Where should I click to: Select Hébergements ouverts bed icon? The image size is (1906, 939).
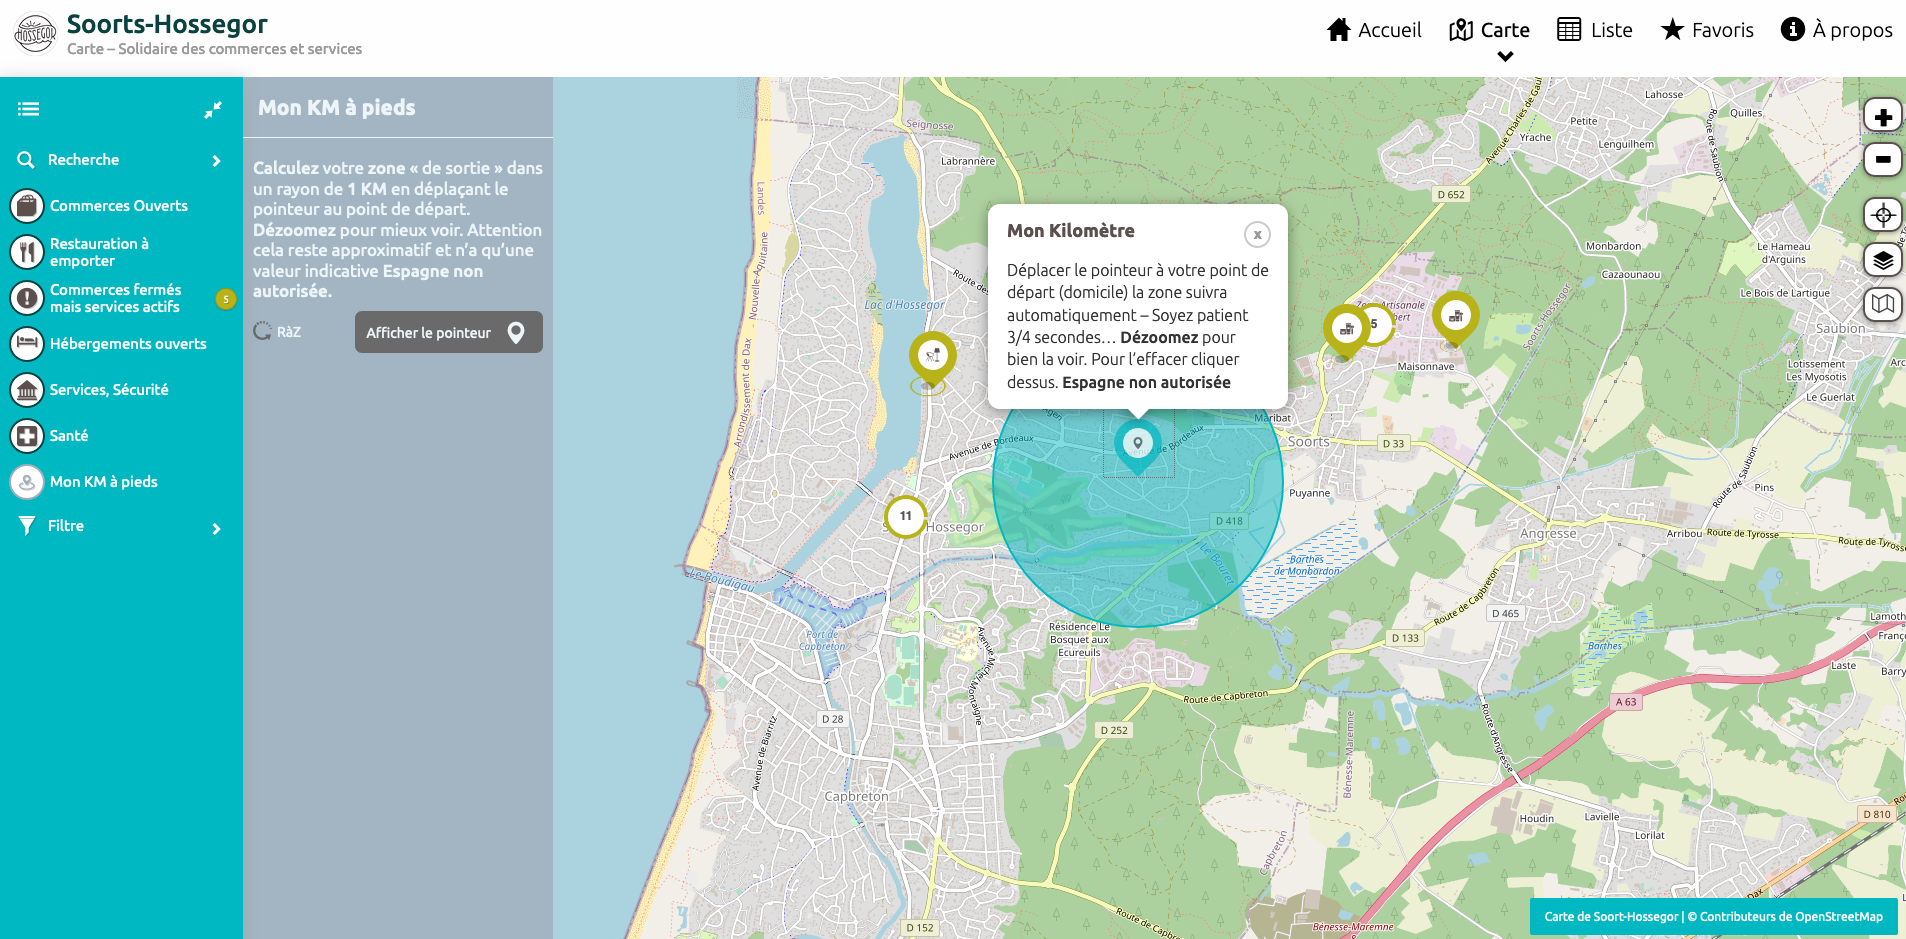pyautogui.click(x=27, y=344)
